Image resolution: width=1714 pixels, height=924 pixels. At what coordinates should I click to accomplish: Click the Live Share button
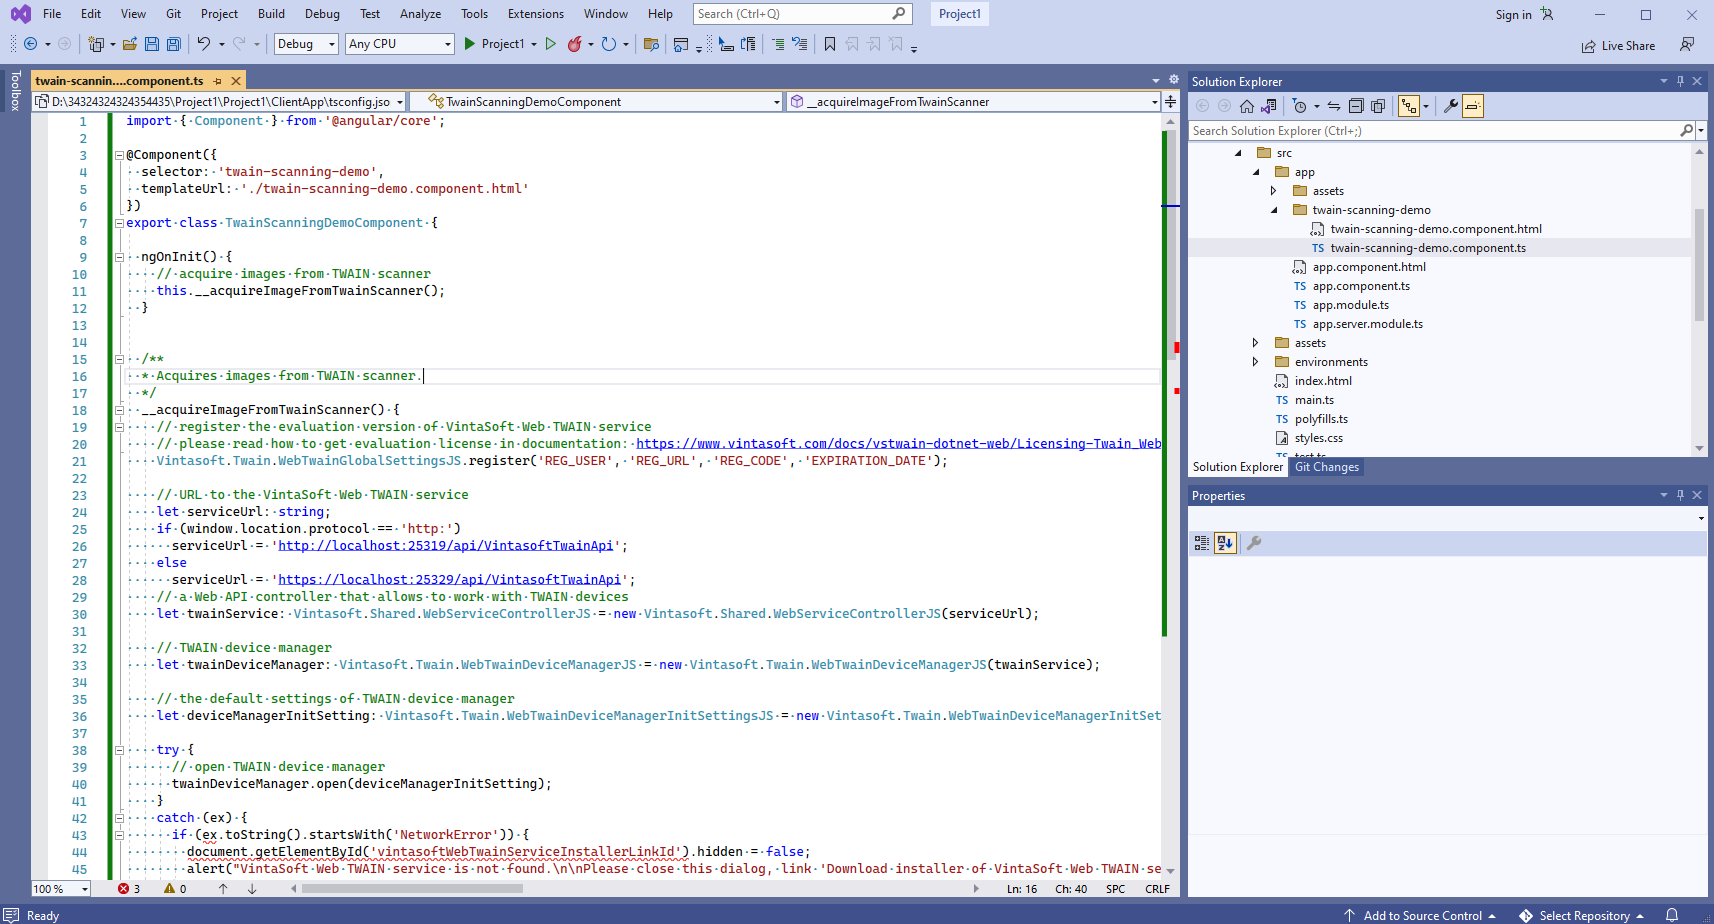(1618, 46)
